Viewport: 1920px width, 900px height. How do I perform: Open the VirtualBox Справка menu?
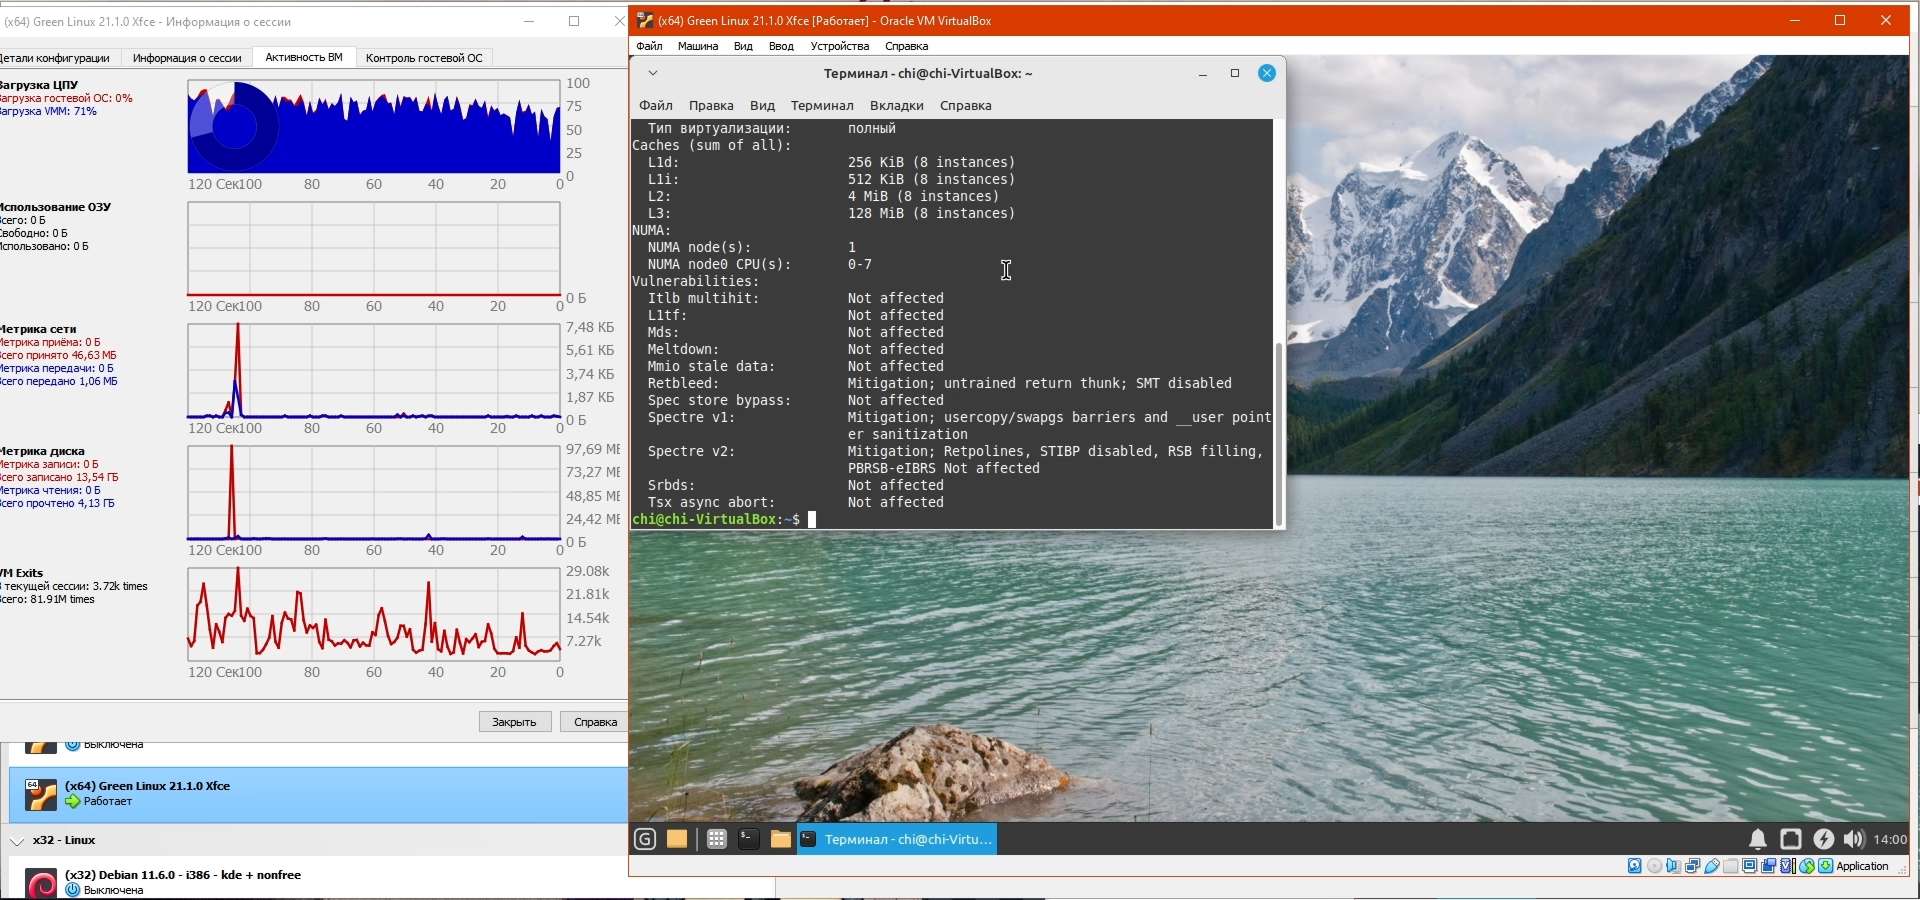coord(907,46)
